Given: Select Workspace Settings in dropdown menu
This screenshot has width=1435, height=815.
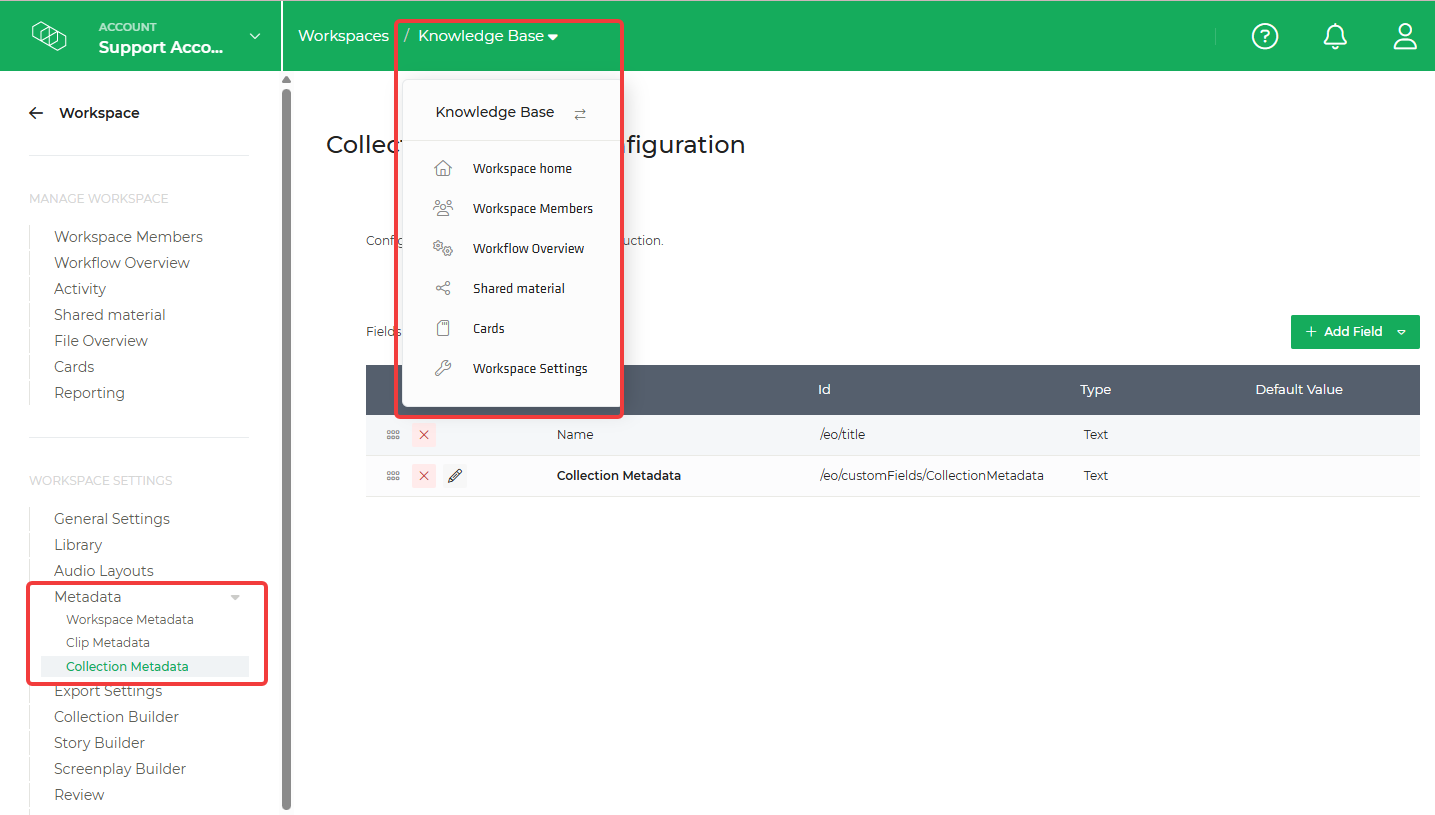Looking at the screenshot, I should (x=530, y=368).
